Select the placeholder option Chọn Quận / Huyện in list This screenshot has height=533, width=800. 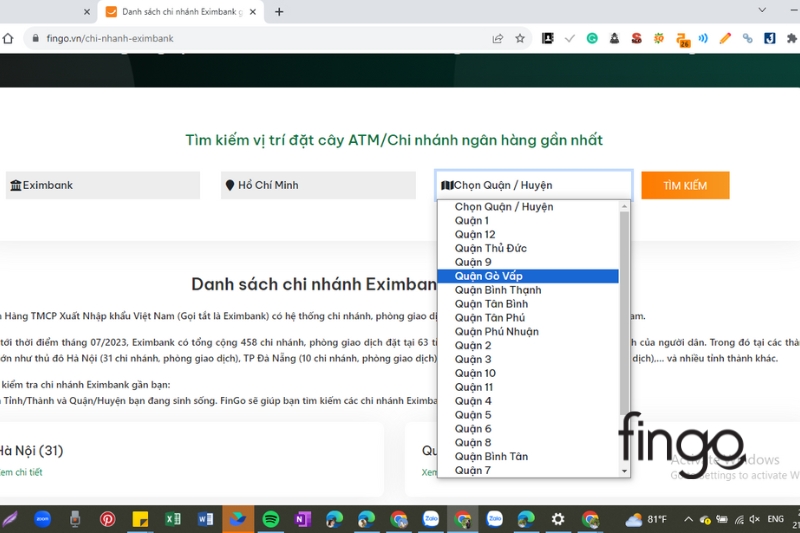click(528, 207)
